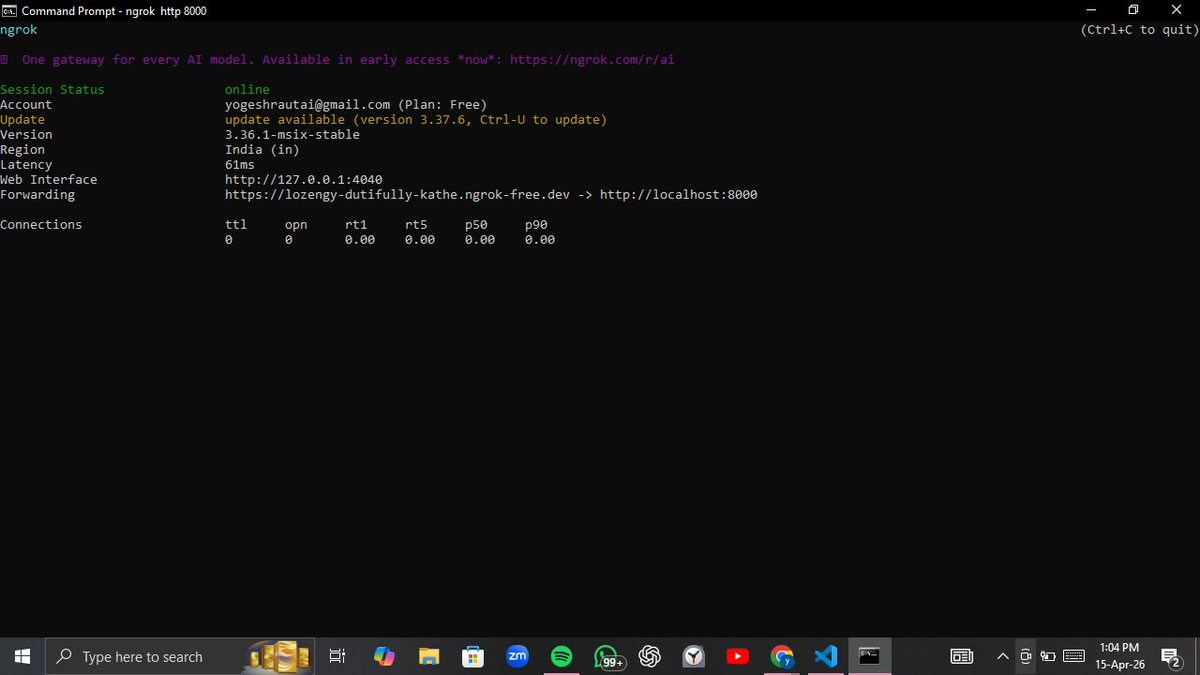Open Microsoft Store from the taskbar
The width and height of the screenshot is (1200, 675).
click(473, 656)
